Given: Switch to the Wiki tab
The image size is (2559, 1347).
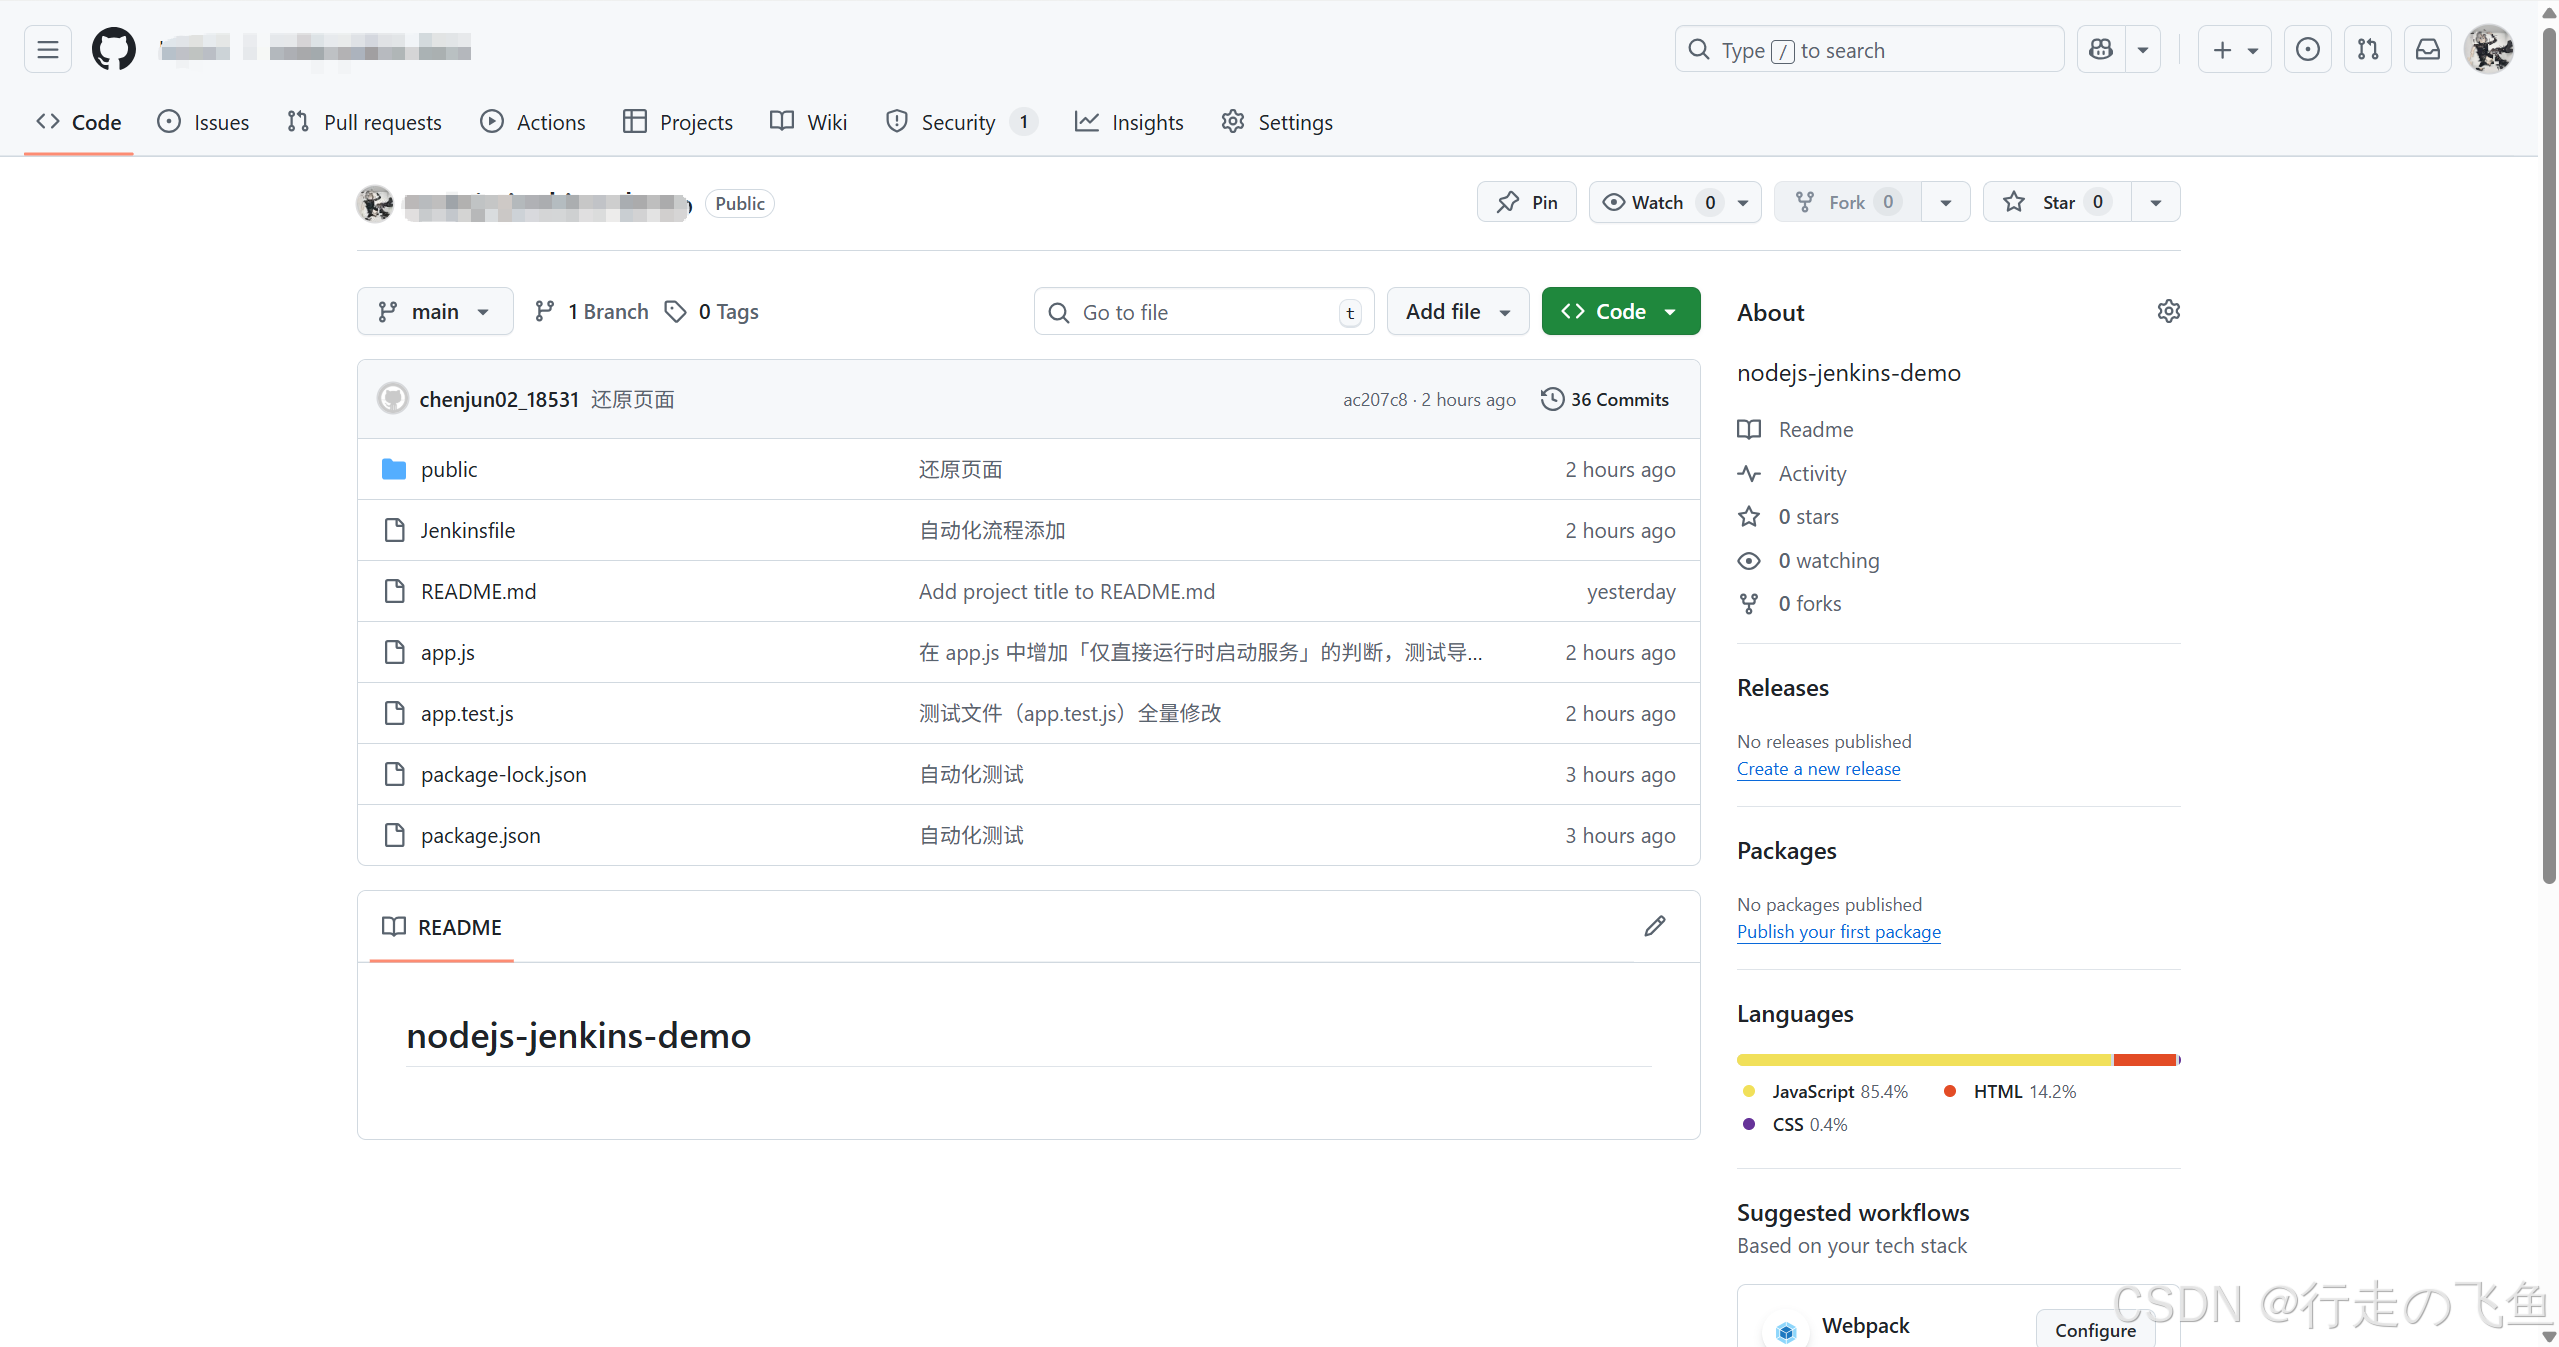Looking at the screenshot, I should (x=808, y=122).
